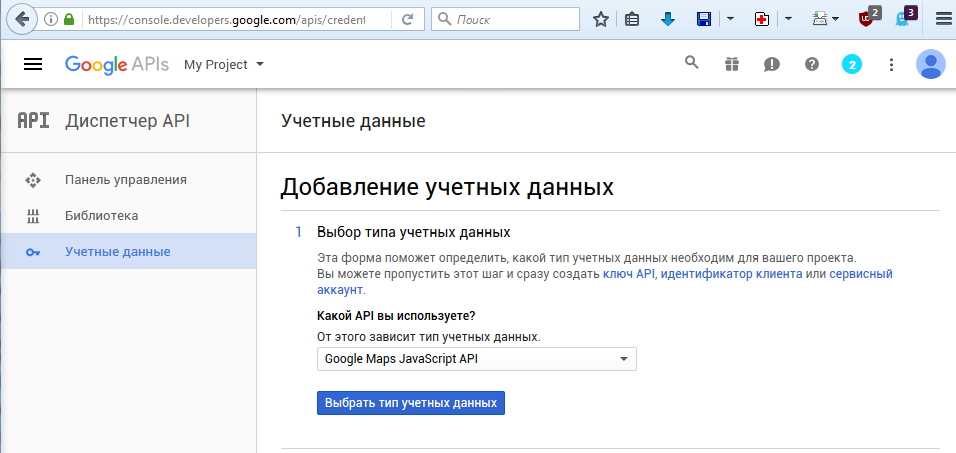Click the Библиотека library icon
956x453 pixels.
point(32,216)
